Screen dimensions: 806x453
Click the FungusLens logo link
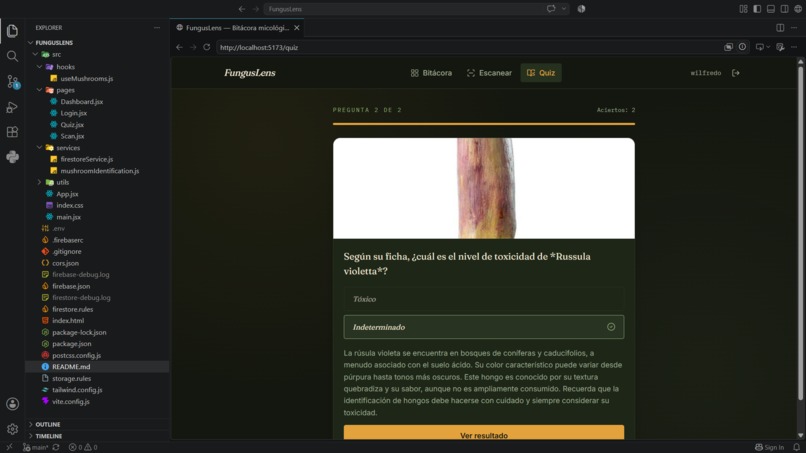(250, 73)
